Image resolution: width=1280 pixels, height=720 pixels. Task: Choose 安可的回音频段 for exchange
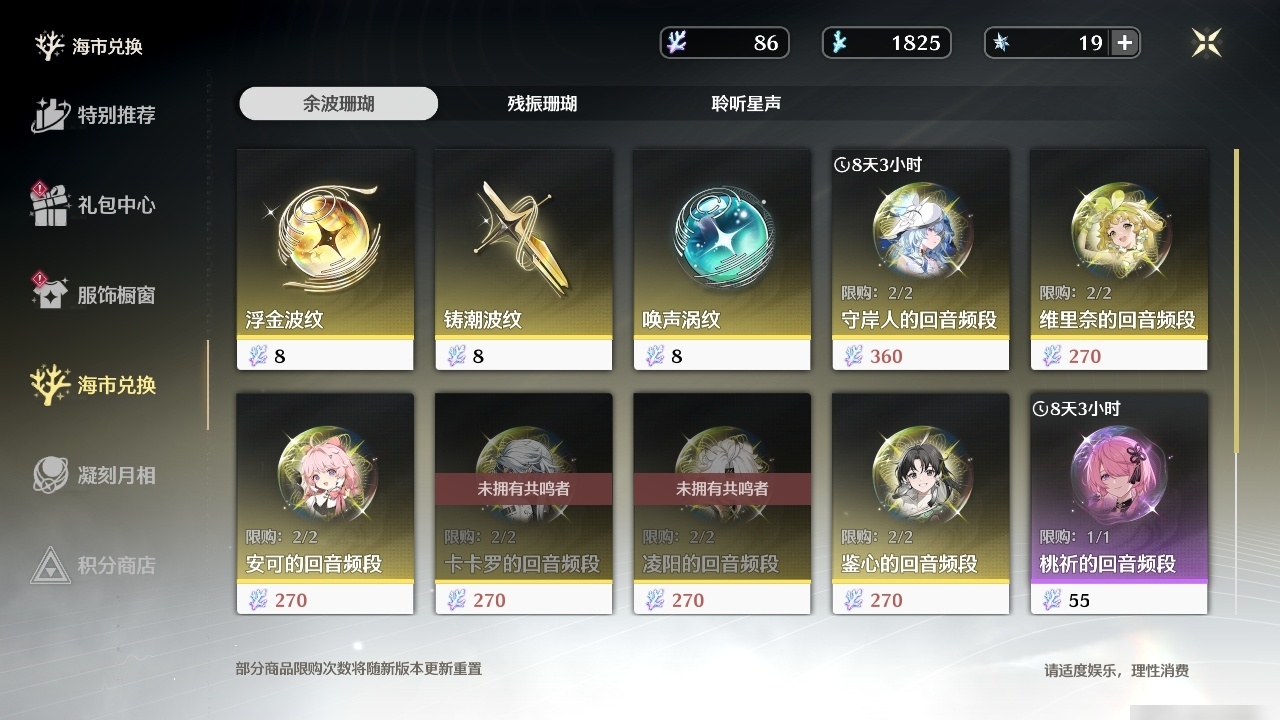[325, 503]
